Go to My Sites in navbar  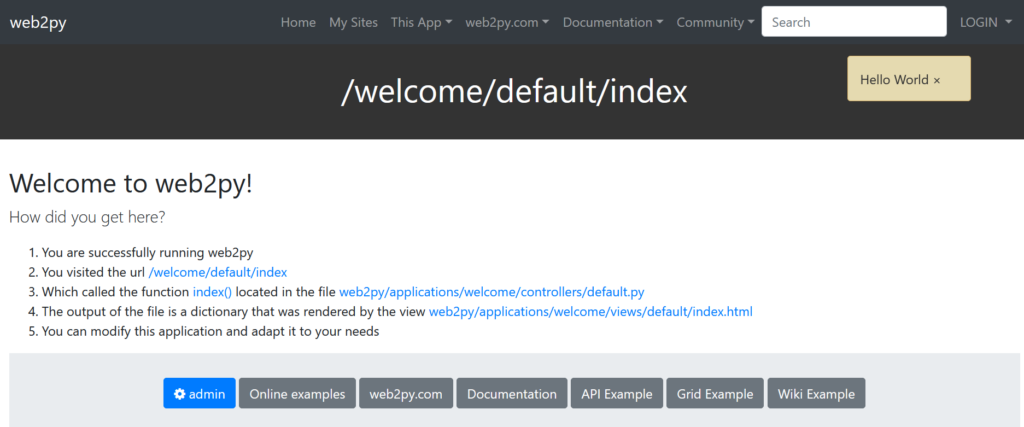tap(353, 22)
